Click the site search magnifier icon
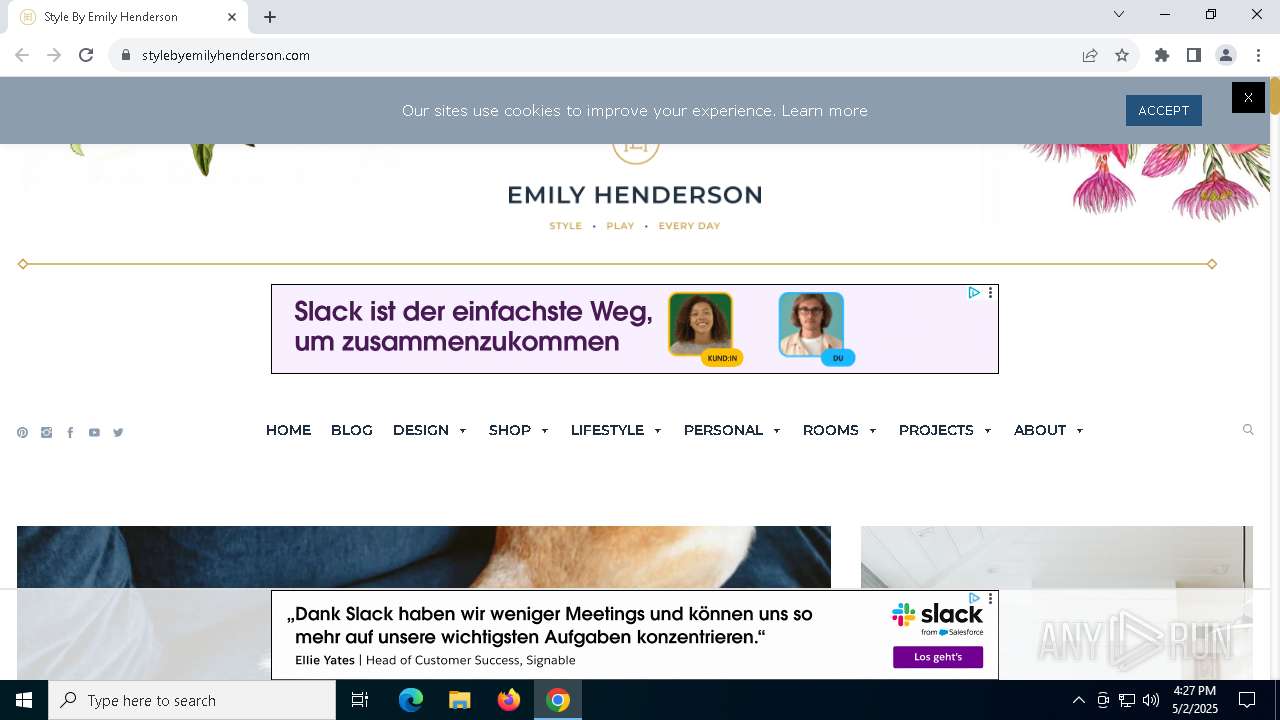This screenshot has width=1280, height=720. pos(1248,430)
